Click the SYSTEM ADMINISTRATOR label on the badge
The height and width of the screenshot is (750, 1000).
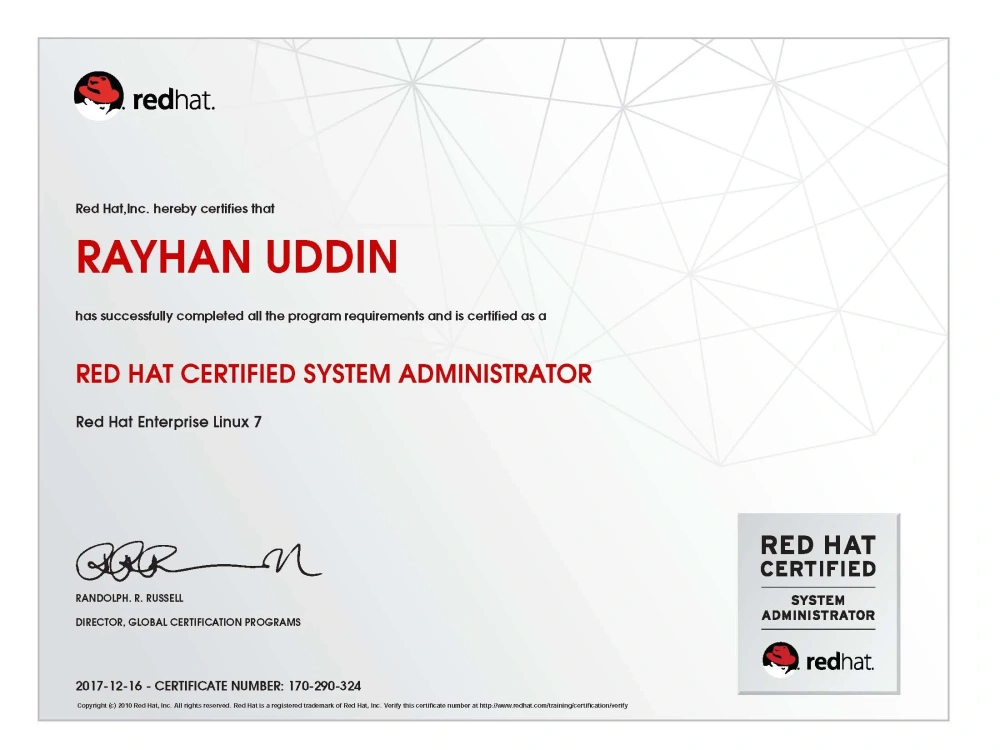(816, 608)
